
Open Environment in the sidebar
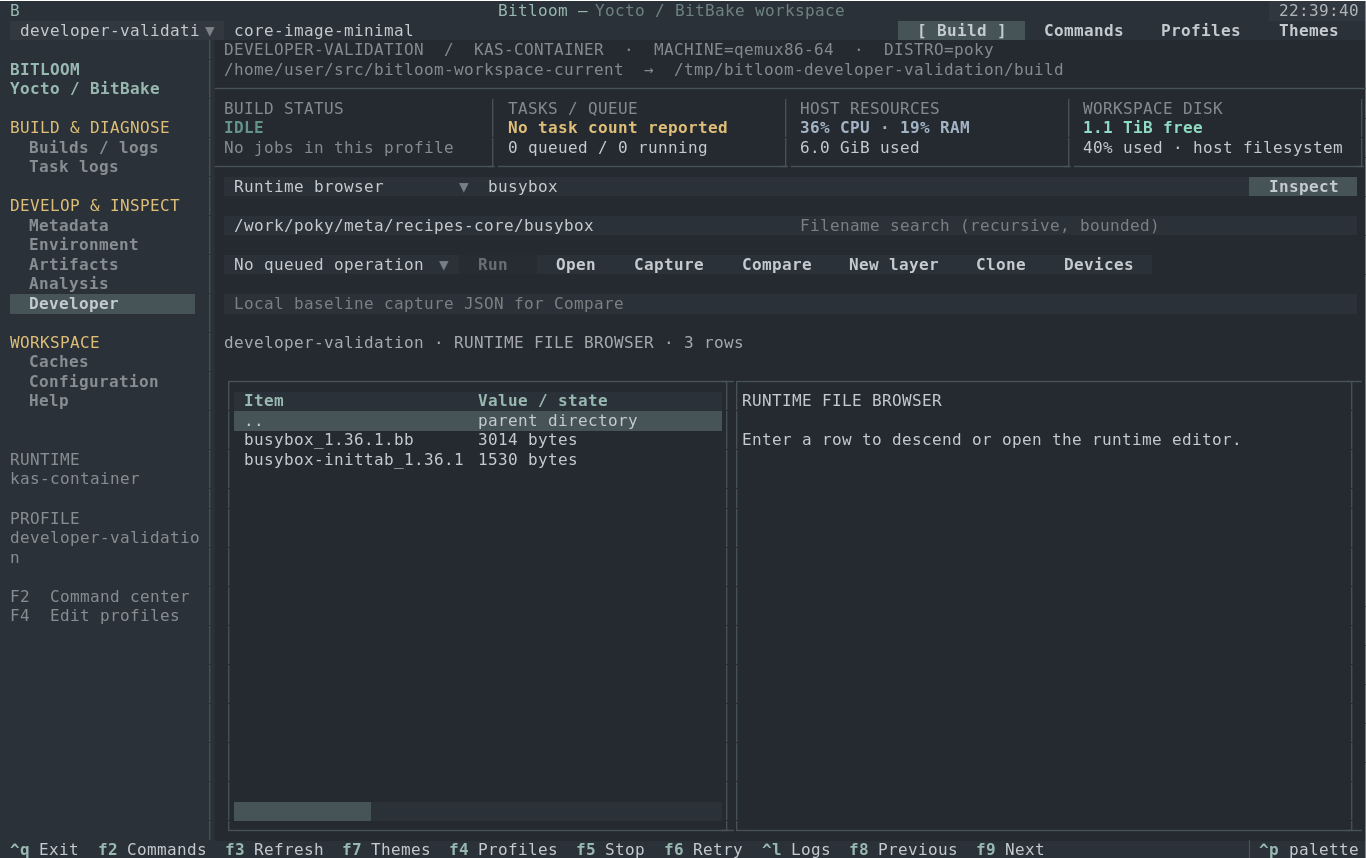point(83,244)
